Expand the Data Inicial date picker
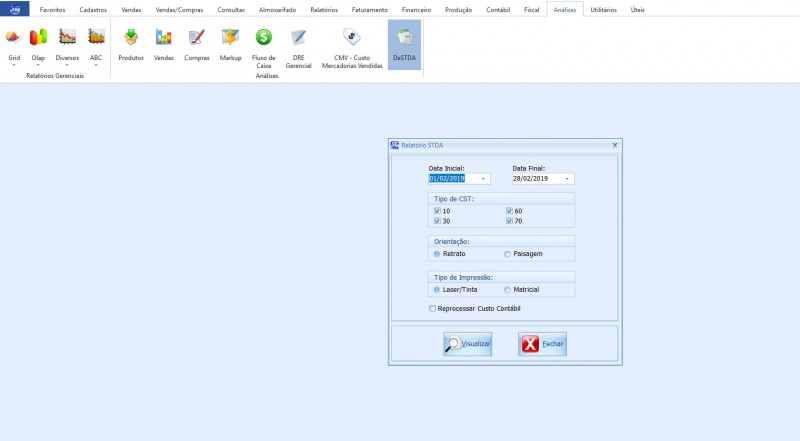Screen dimensions: 800x441 click(485, 179)
